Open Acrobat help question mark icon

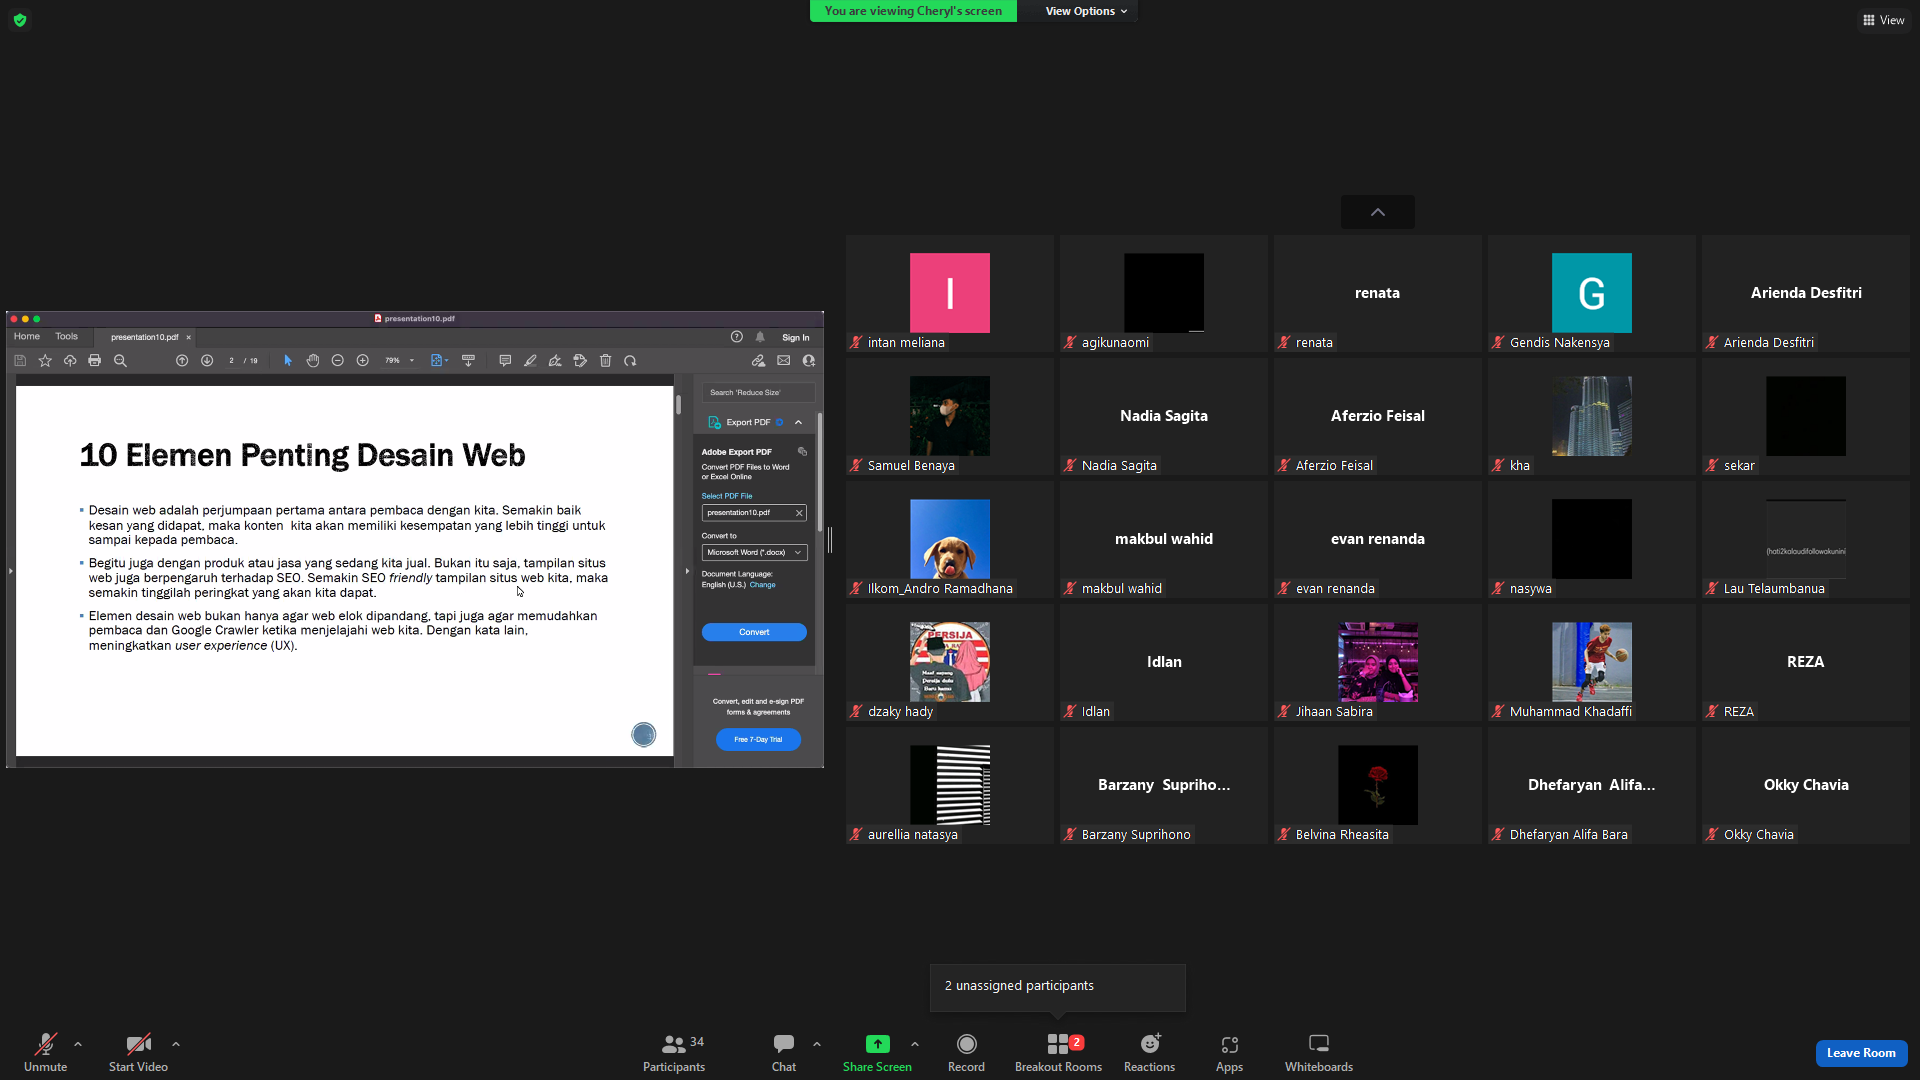(737, 337)
